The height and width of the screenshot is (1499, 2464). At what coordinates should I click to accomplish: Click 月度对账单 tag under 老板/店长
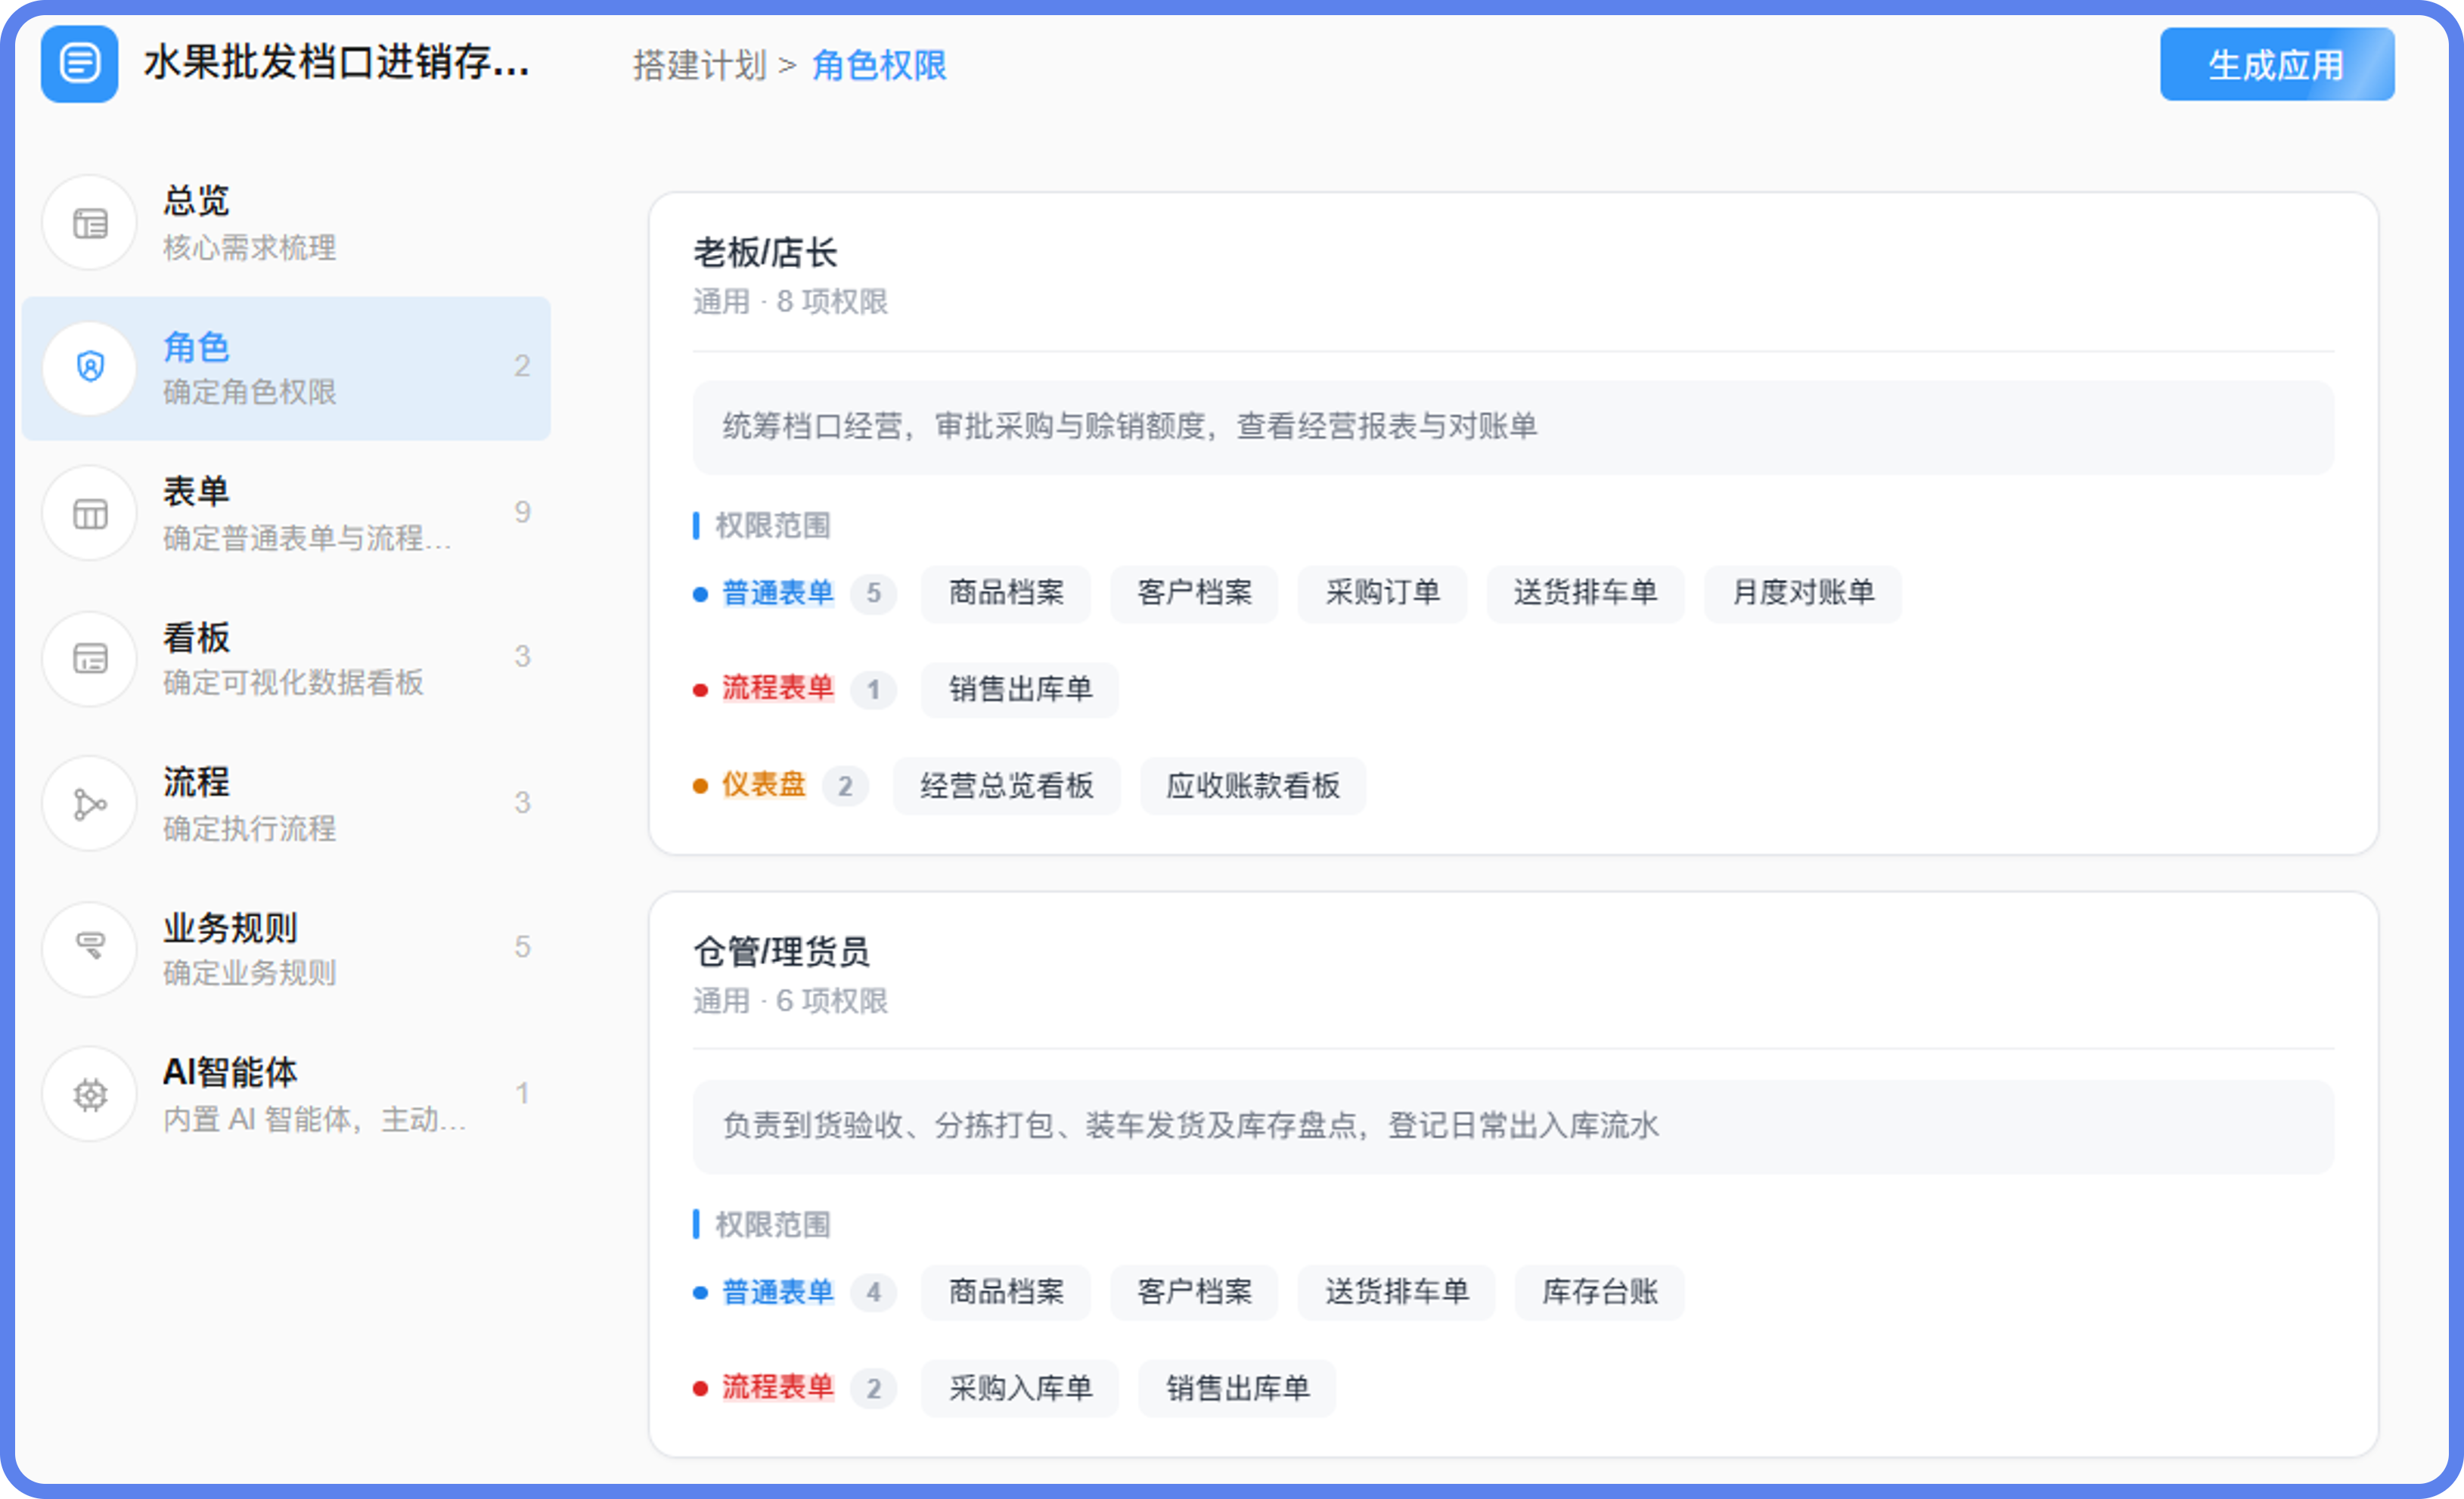tap(1802, 593)
